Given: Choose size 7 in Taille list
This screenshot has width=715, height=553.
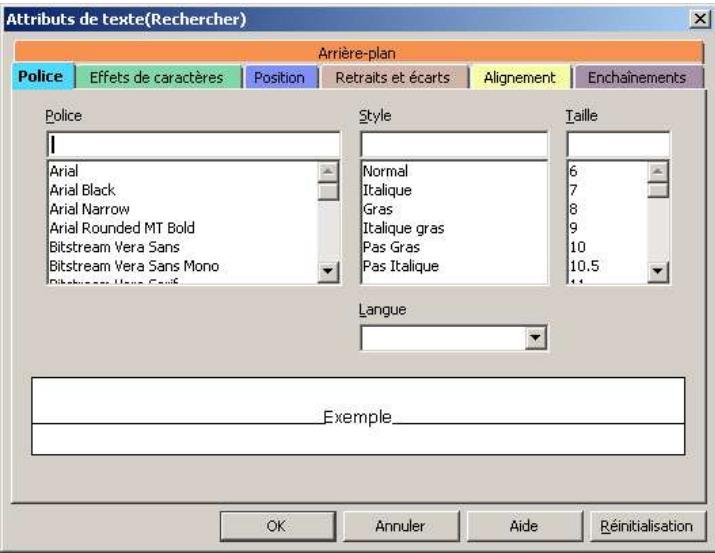Looking at the screenshot, I should coord(608,190).
